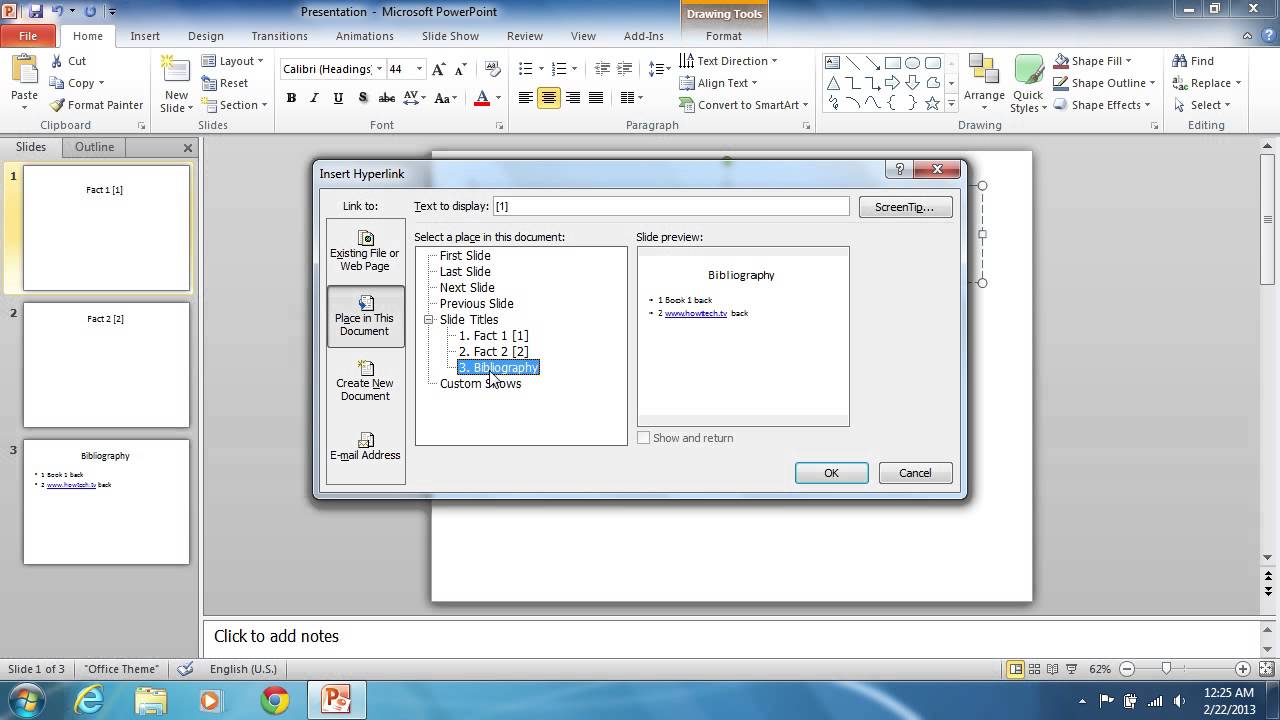The image size is (1280, 720).
Task: Select Bibliography slide thumbnail in Slides pane
Action: (x=106, y=502)
